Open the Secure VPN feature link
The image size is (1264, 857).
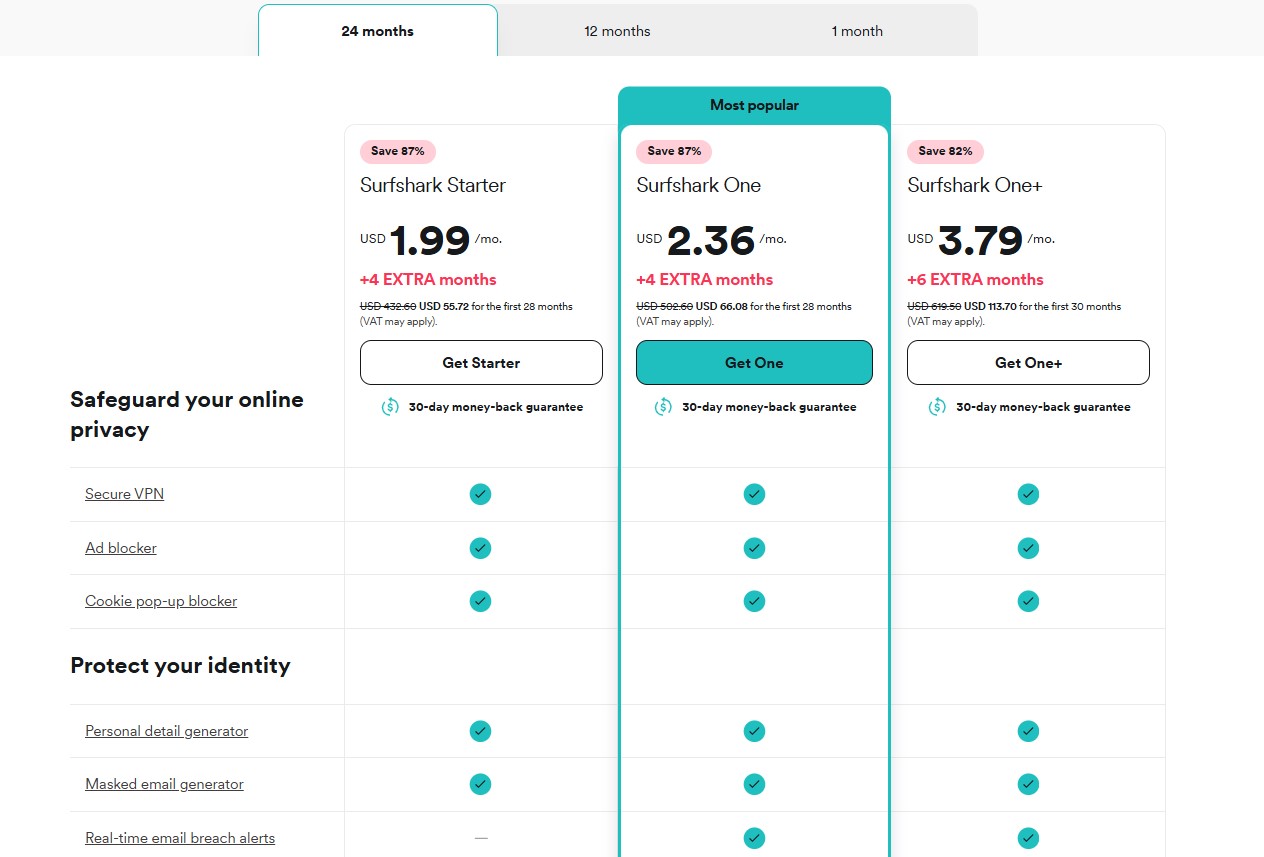124,494
